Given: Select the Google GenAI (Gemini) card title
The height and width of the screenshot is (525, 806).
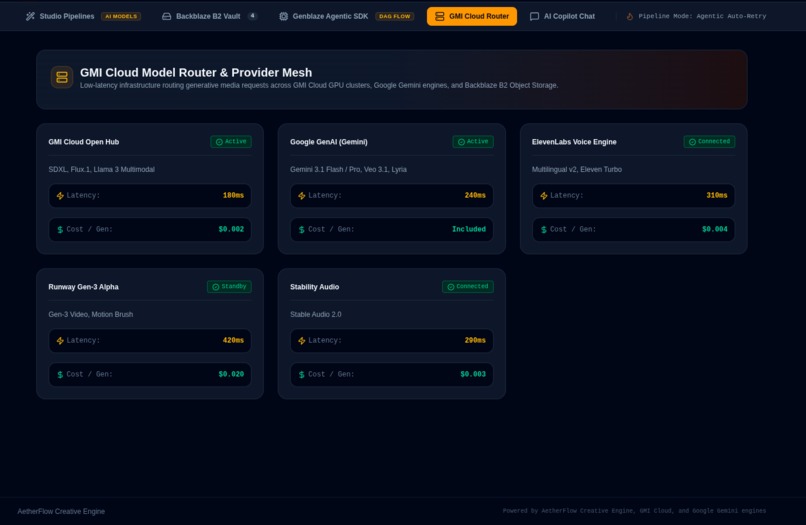Looking at the screenshot, I should (x=329, y=142).
